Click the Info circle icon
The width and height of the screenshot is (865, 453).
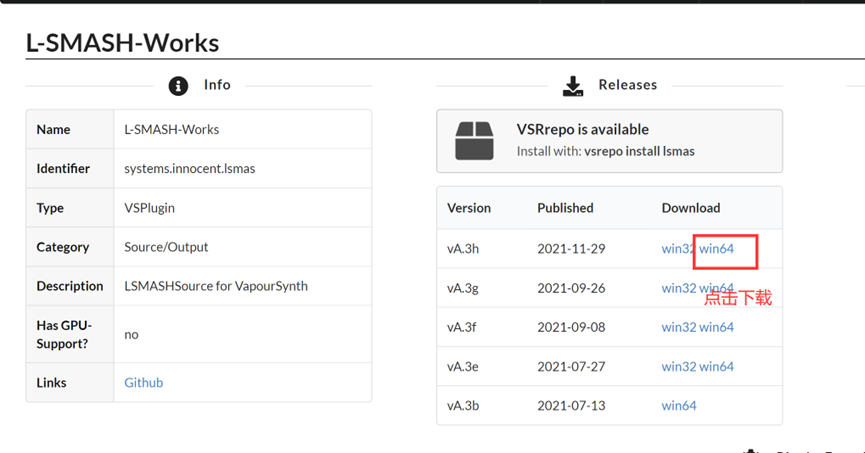(179, 86)
